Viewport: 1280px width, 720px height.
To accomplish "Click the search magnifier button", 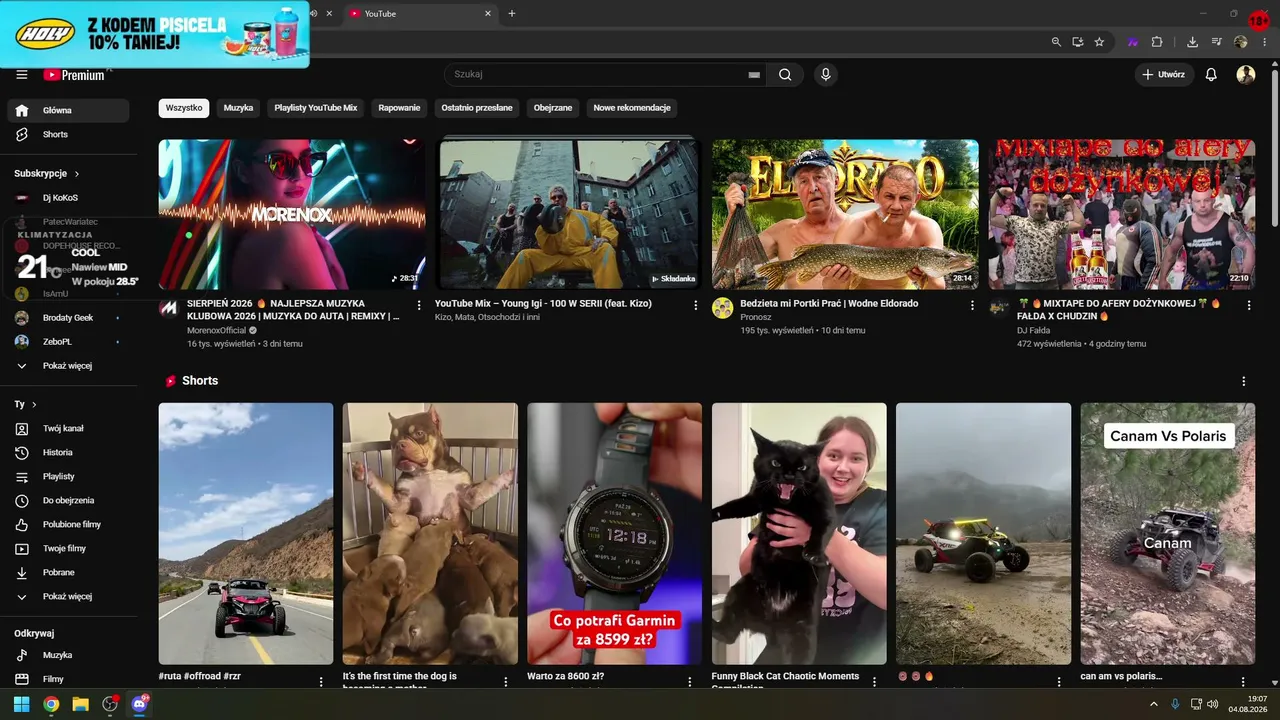I will click(785, 75).
